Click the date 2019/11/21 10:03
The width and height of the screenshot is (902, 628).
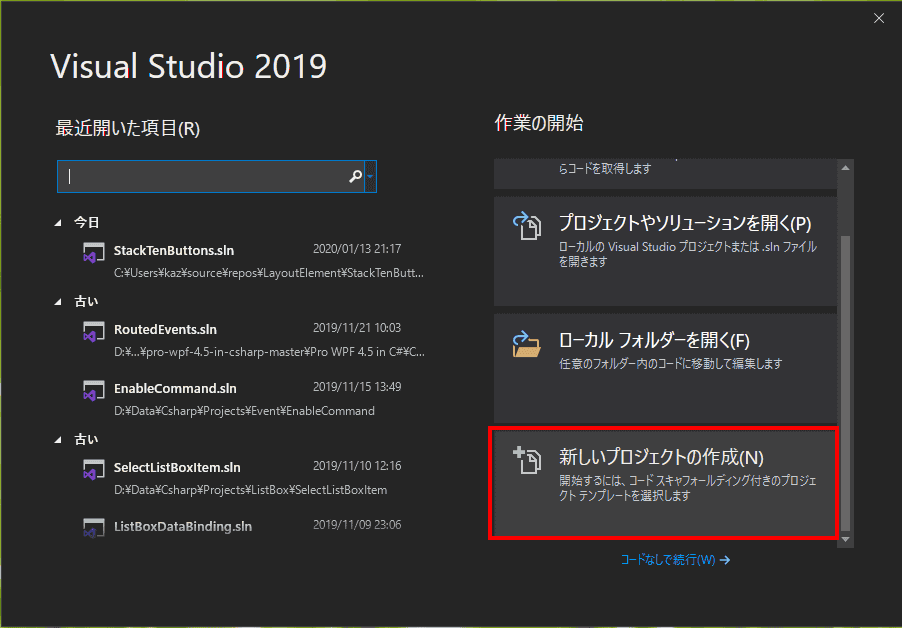[357, 328]
